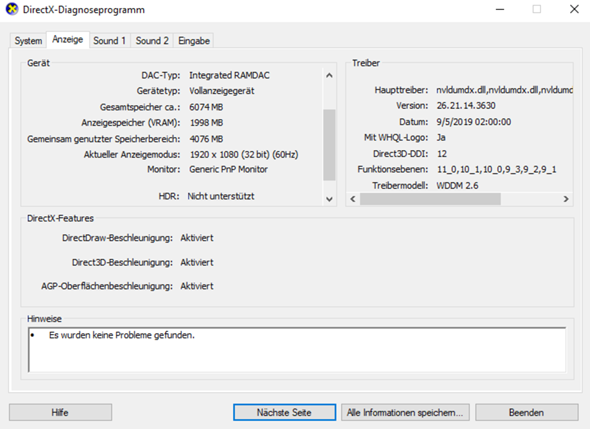This screenshot has width=590, height=429.
Task: Click the DirectX logo icon in title bar
Action: [12, 9]
